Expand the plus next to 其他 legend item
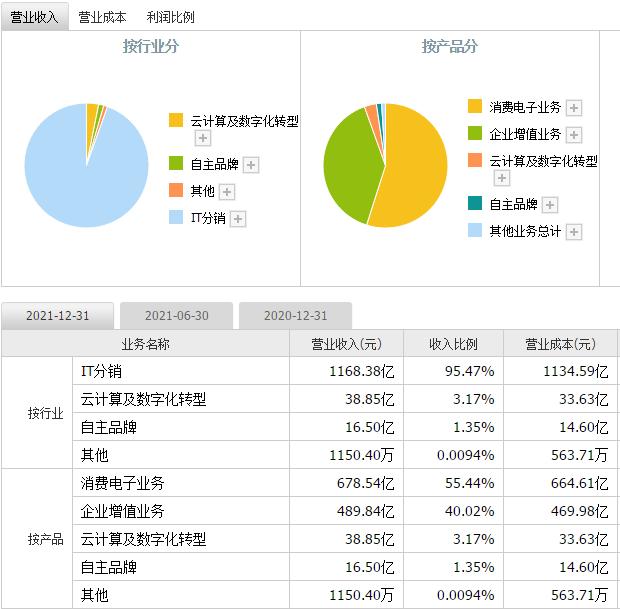The width and height of the screenshot is (620, 609). point(227,192)
